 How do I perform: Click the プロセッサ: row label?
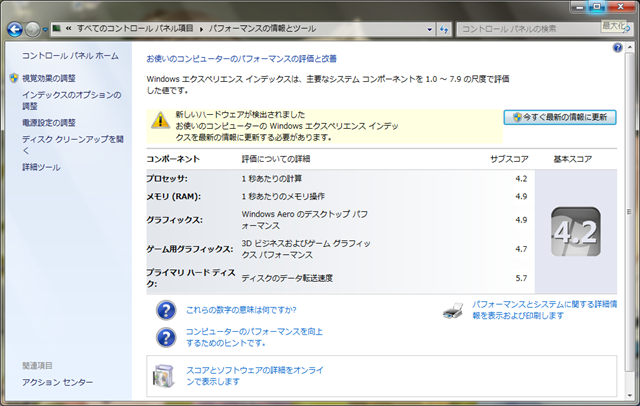(x=167, y=178)
